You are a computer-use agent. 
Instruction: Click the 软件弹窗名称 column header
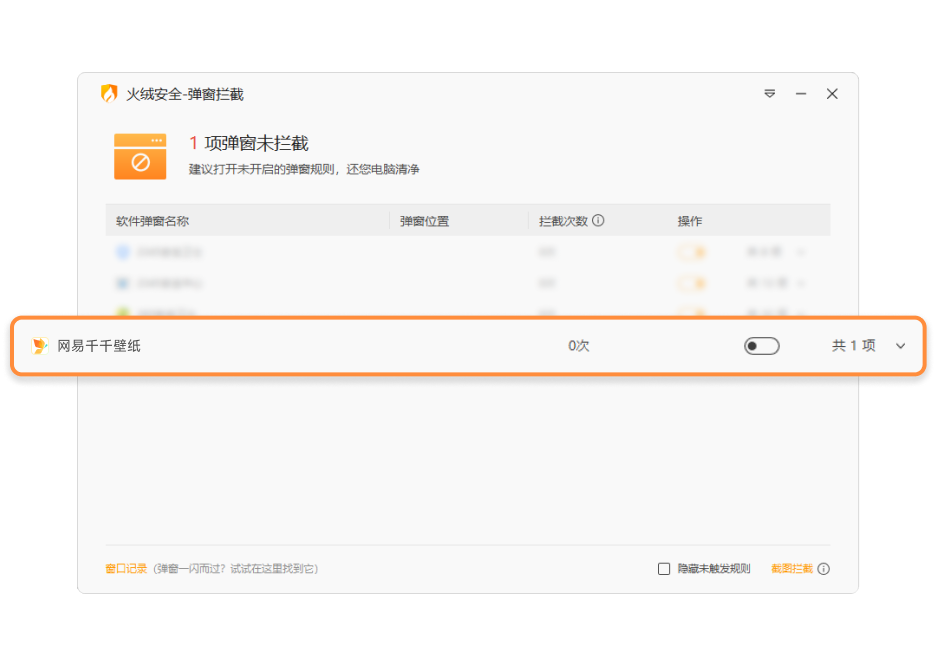(152, 221)
